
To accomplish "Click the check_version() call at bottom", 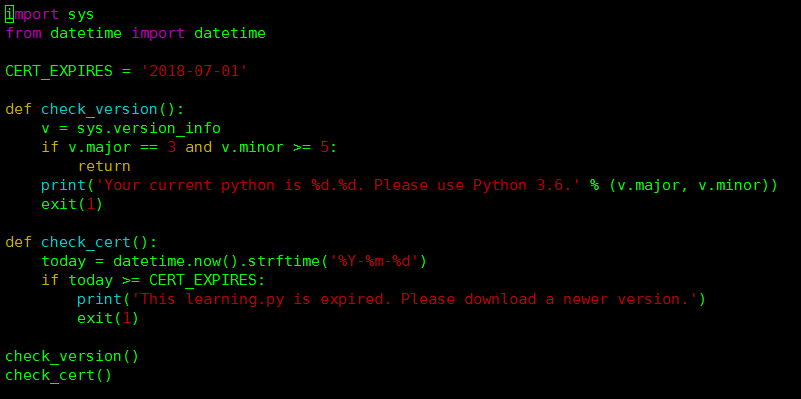I will coord(72,356).
